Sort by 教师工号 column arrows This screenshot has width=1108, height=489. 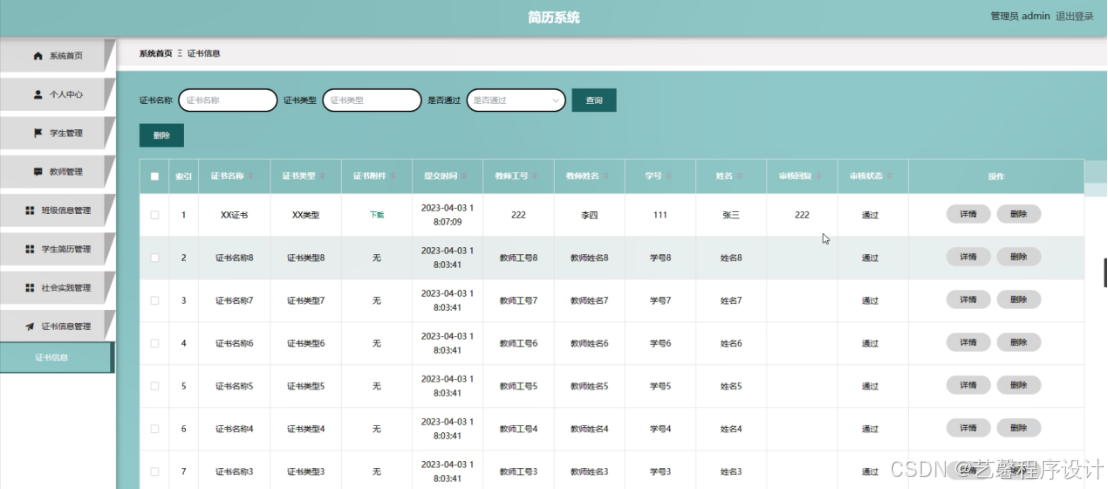(535, 176)
